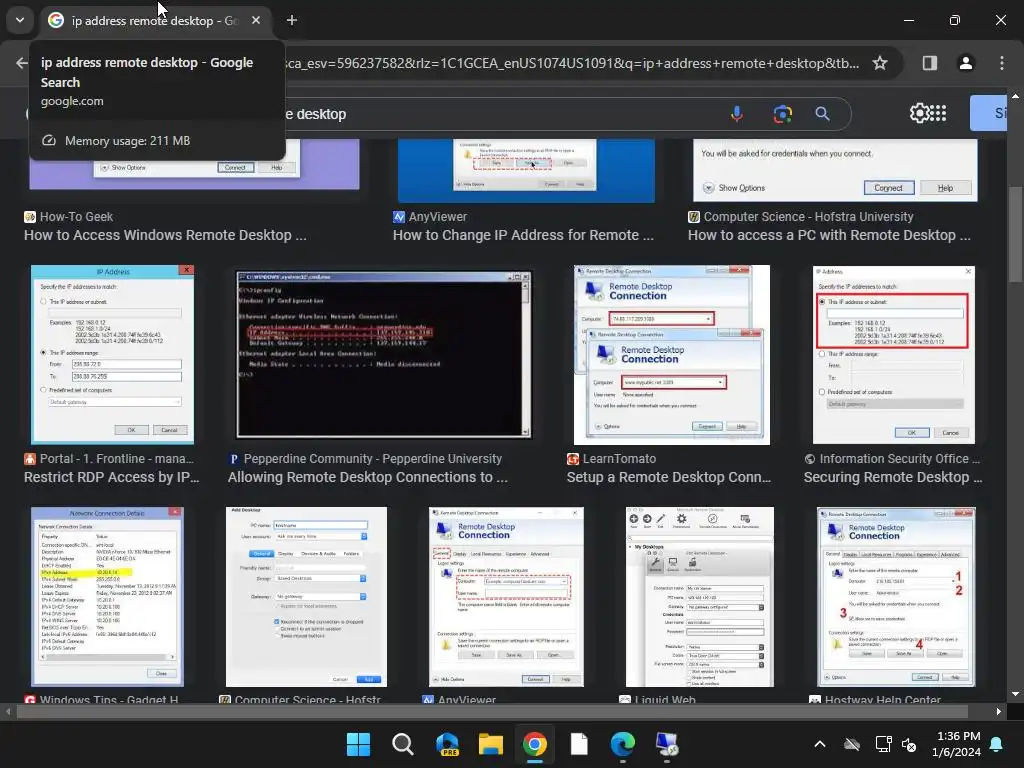Open the muted volume tray icon
The height and width of the screenshot is (768, 1024).
pyautogui.click(x=908, y=744)
